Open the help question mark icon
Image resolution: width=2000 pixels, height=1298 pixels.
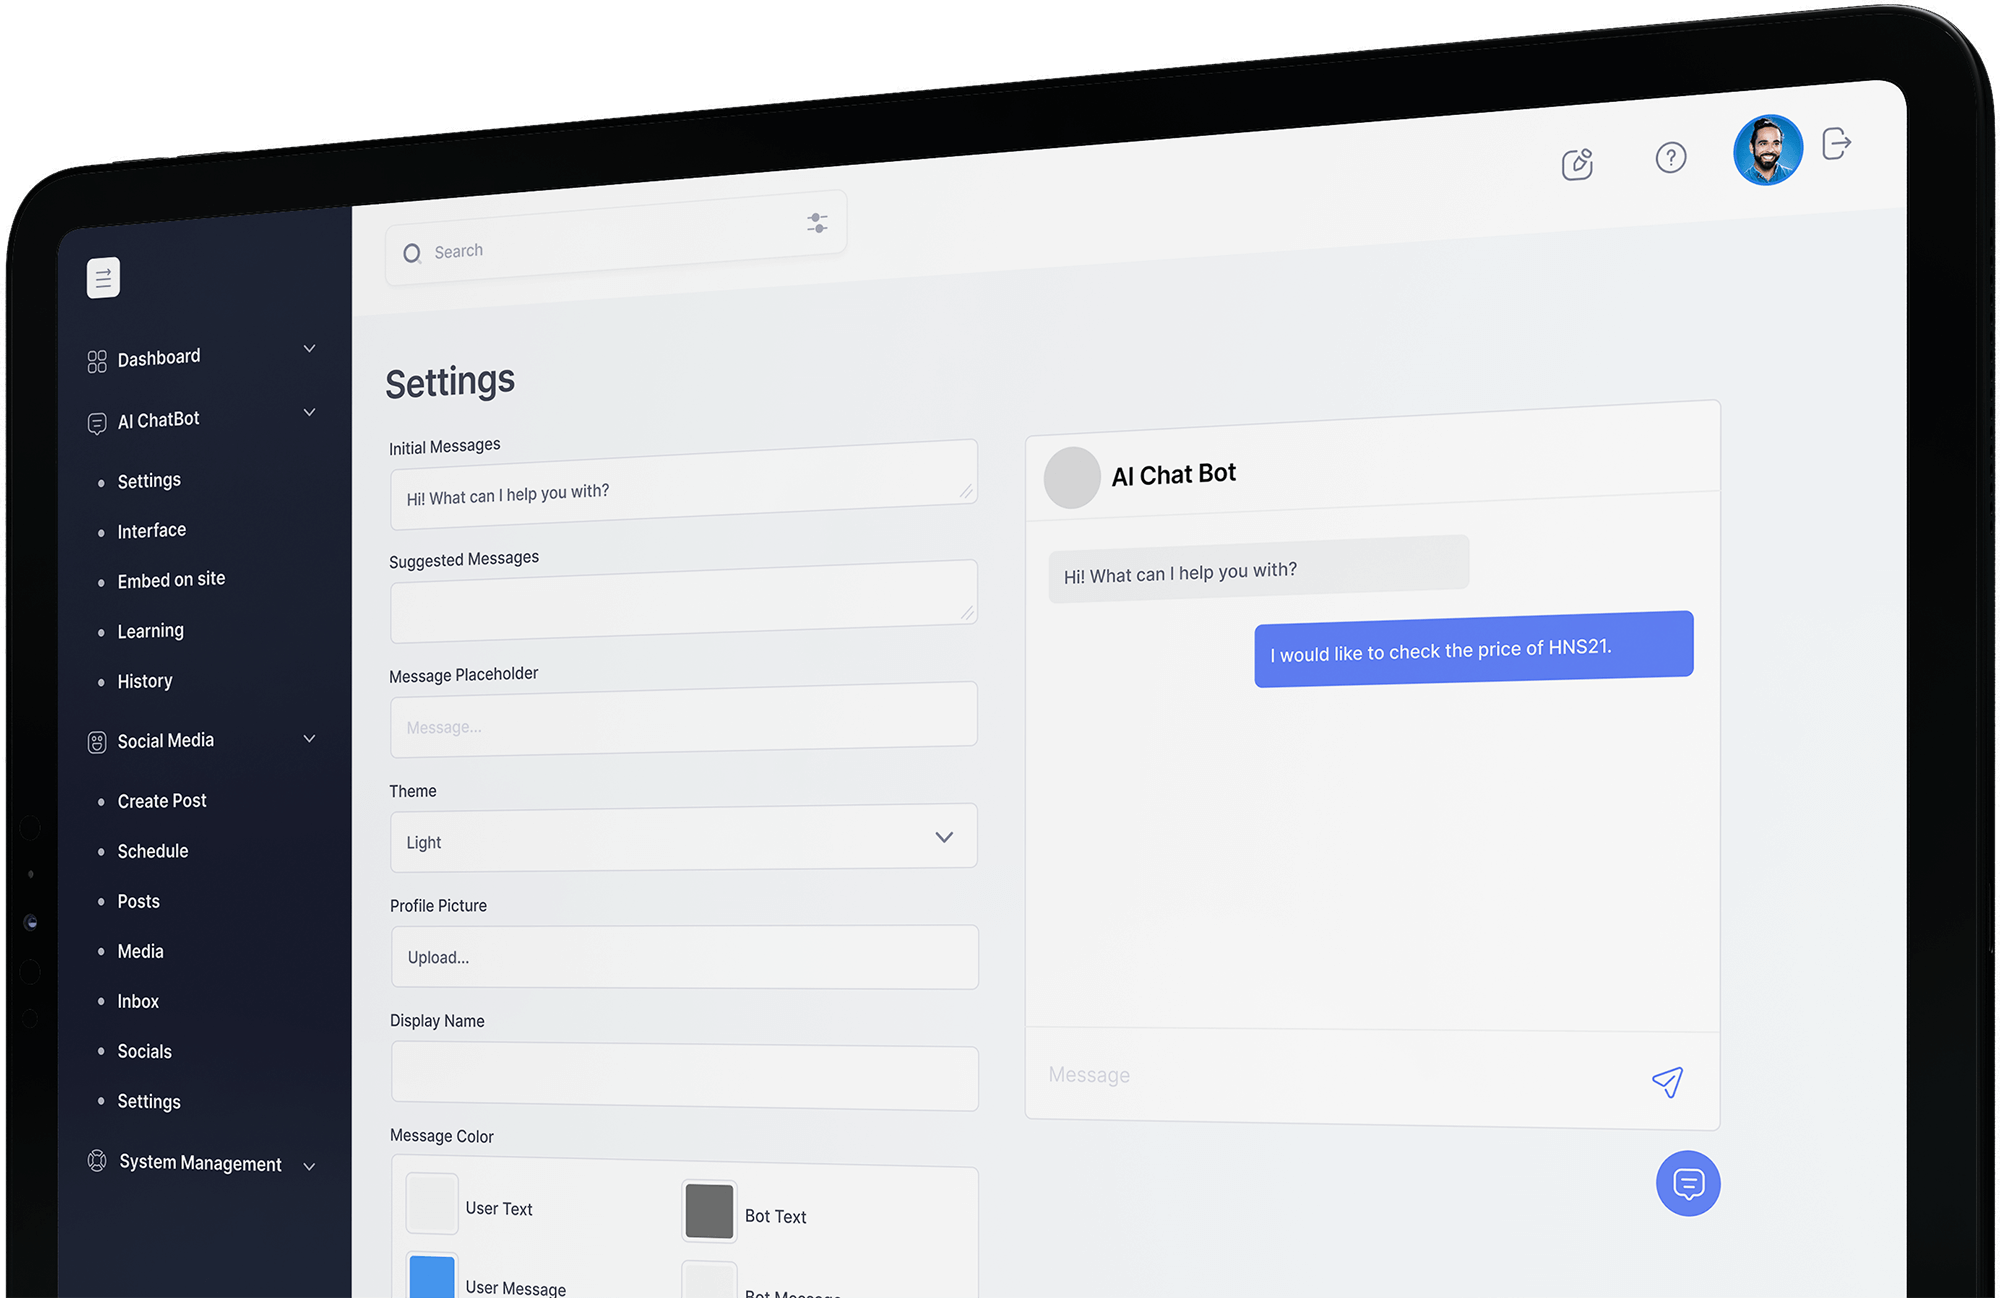click(x=1671, y=157)
